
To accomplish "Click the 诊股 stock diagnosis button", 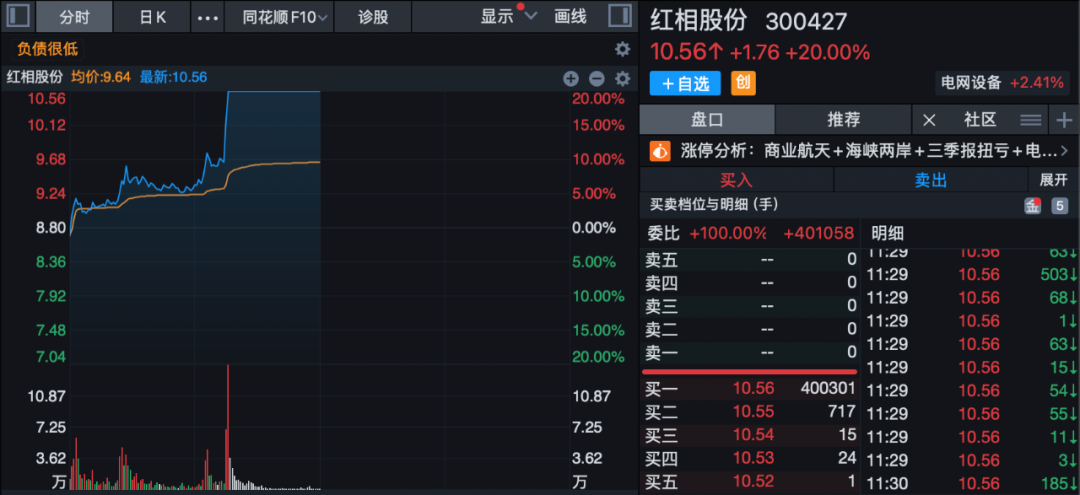I will 373,17.
